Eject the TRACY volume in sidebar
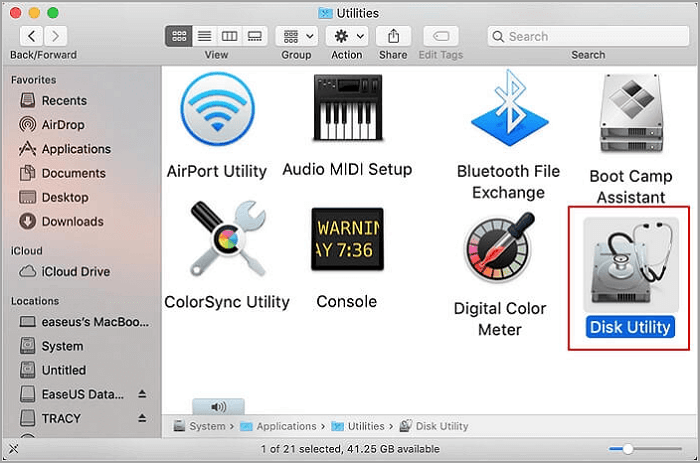 click(x=142, y=418)
